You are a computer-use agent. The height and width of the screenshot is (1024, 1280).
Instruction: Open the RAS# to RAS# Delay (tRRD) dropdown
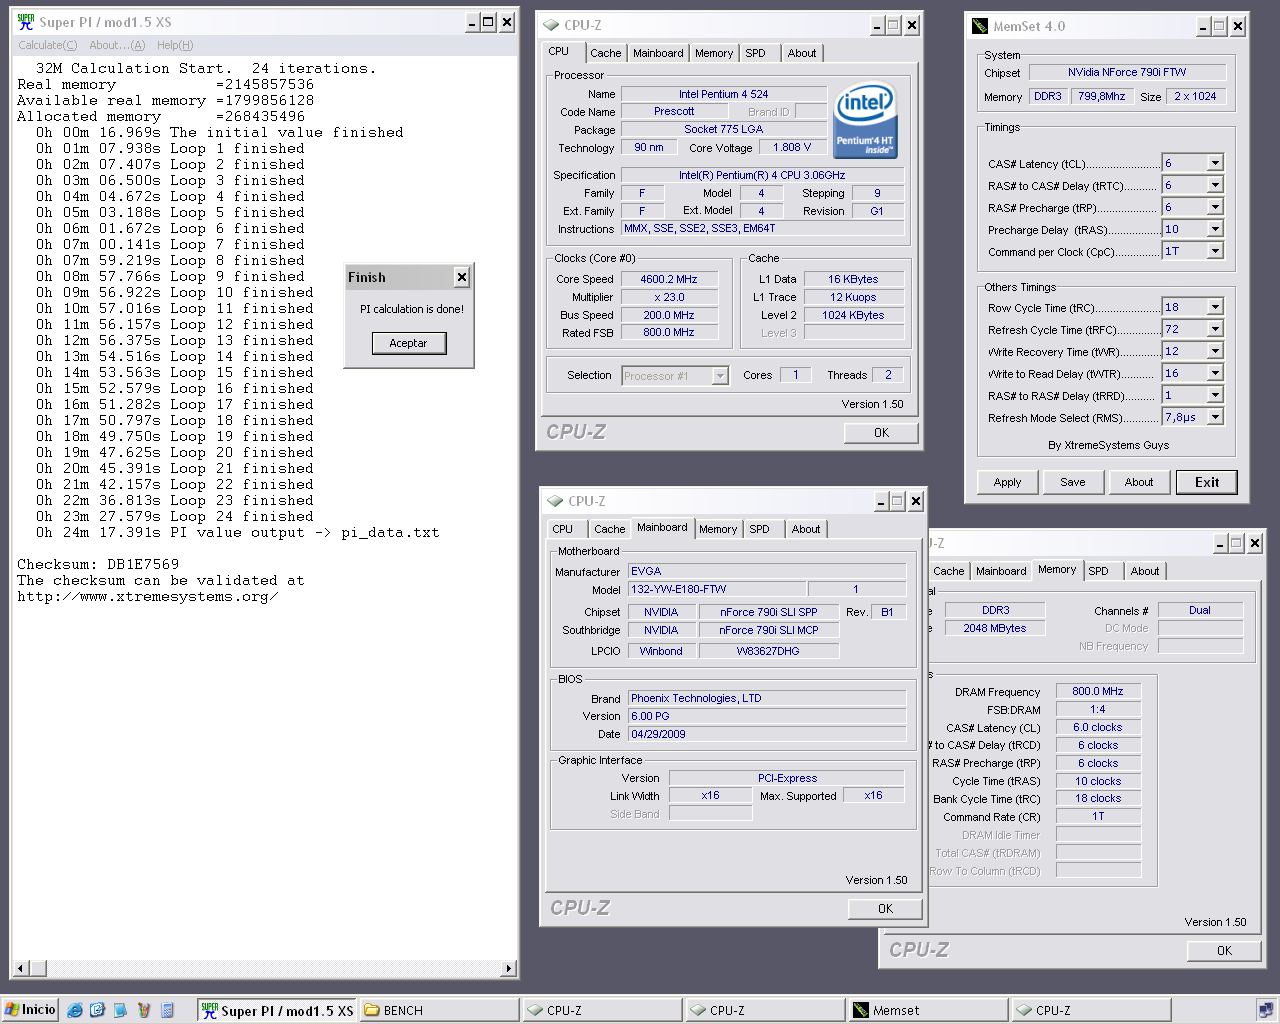pyautogui.click(x=1215, y=395)
